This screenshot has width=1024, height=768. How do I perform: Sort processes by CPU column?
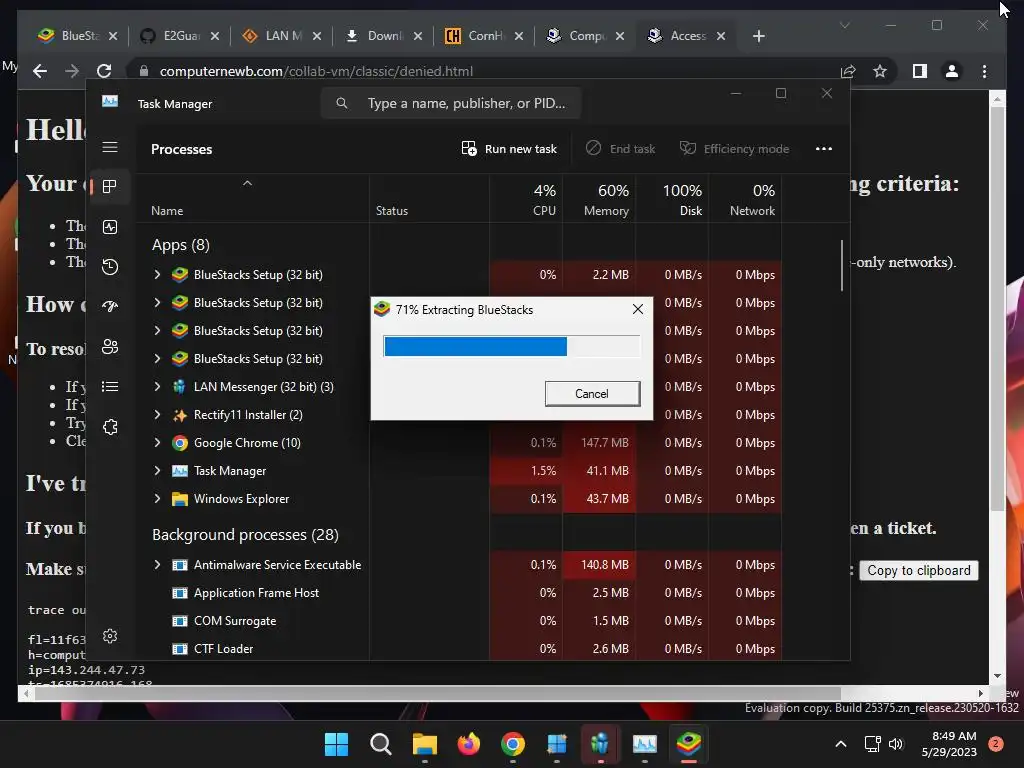click(526, 200)
